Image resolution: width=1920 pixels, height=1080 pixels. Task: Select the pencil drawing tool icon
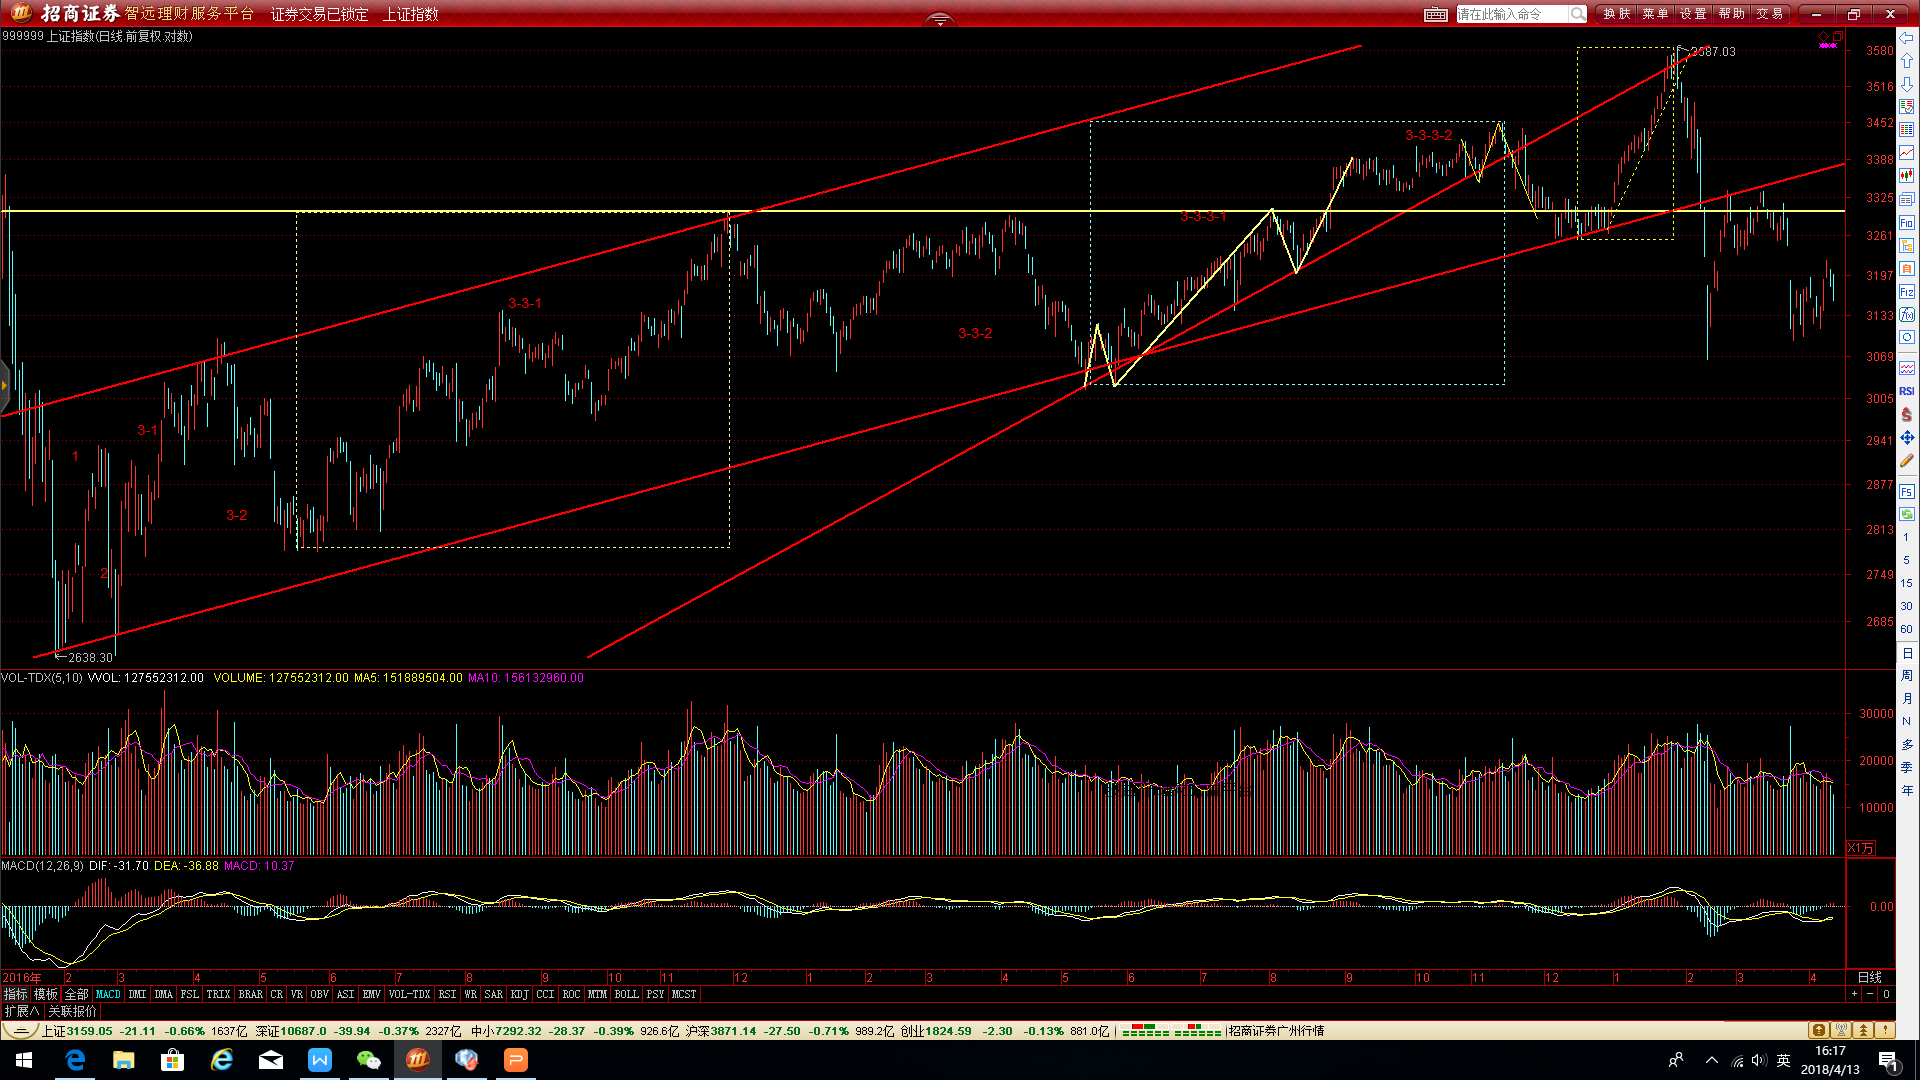(1907, 461)
